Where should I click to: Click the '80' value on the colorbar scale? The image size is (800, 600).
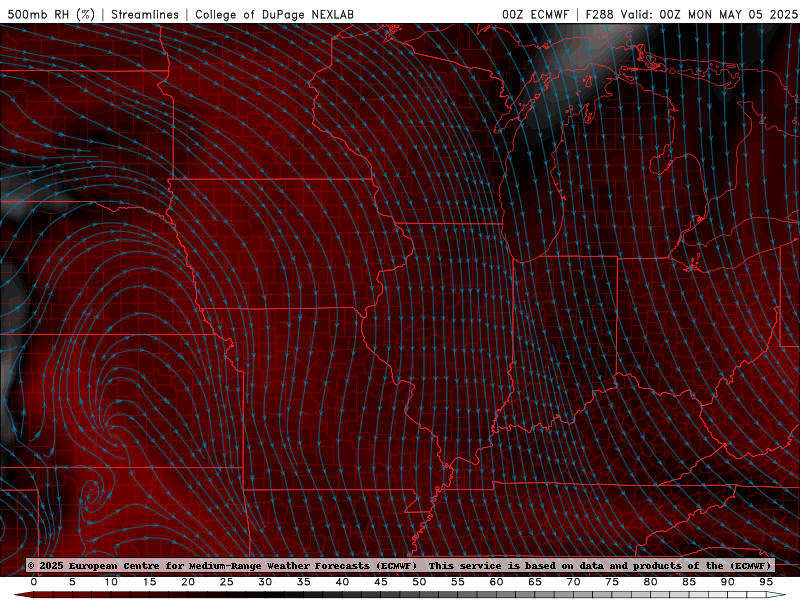(650, 582)
